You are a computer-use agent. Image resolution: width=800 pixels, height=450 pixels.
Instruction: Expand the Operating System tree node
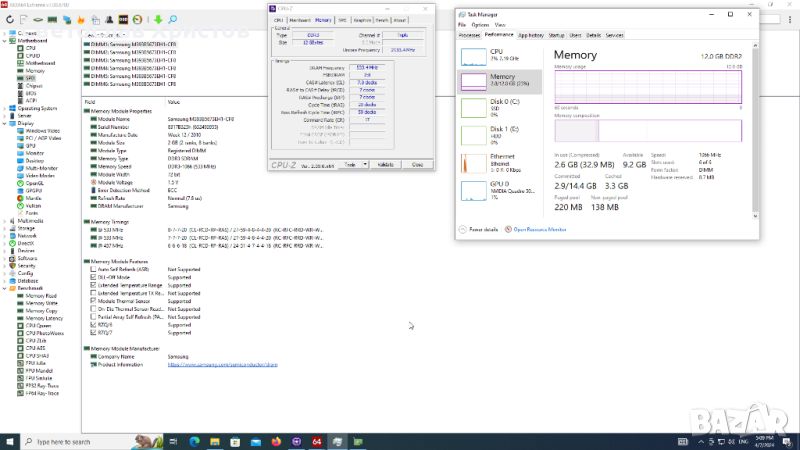point(4,108)
